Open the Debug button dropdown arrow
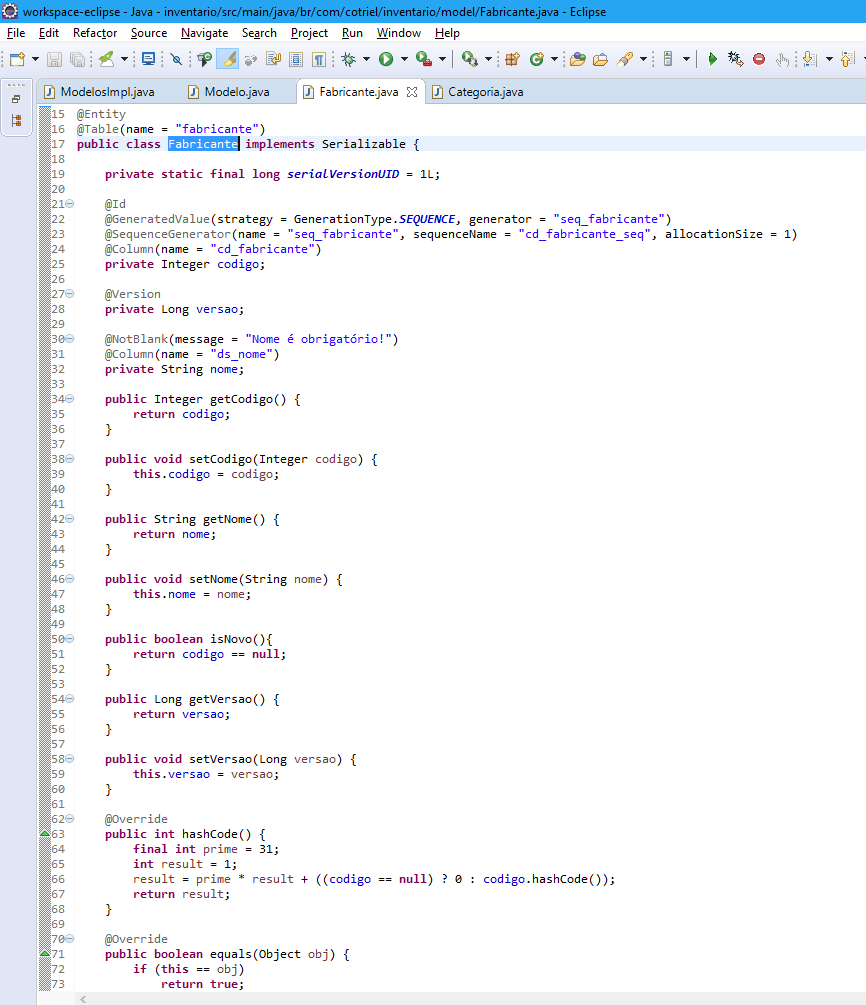Viewport: 866px width, 1005px height. point(366,59)
